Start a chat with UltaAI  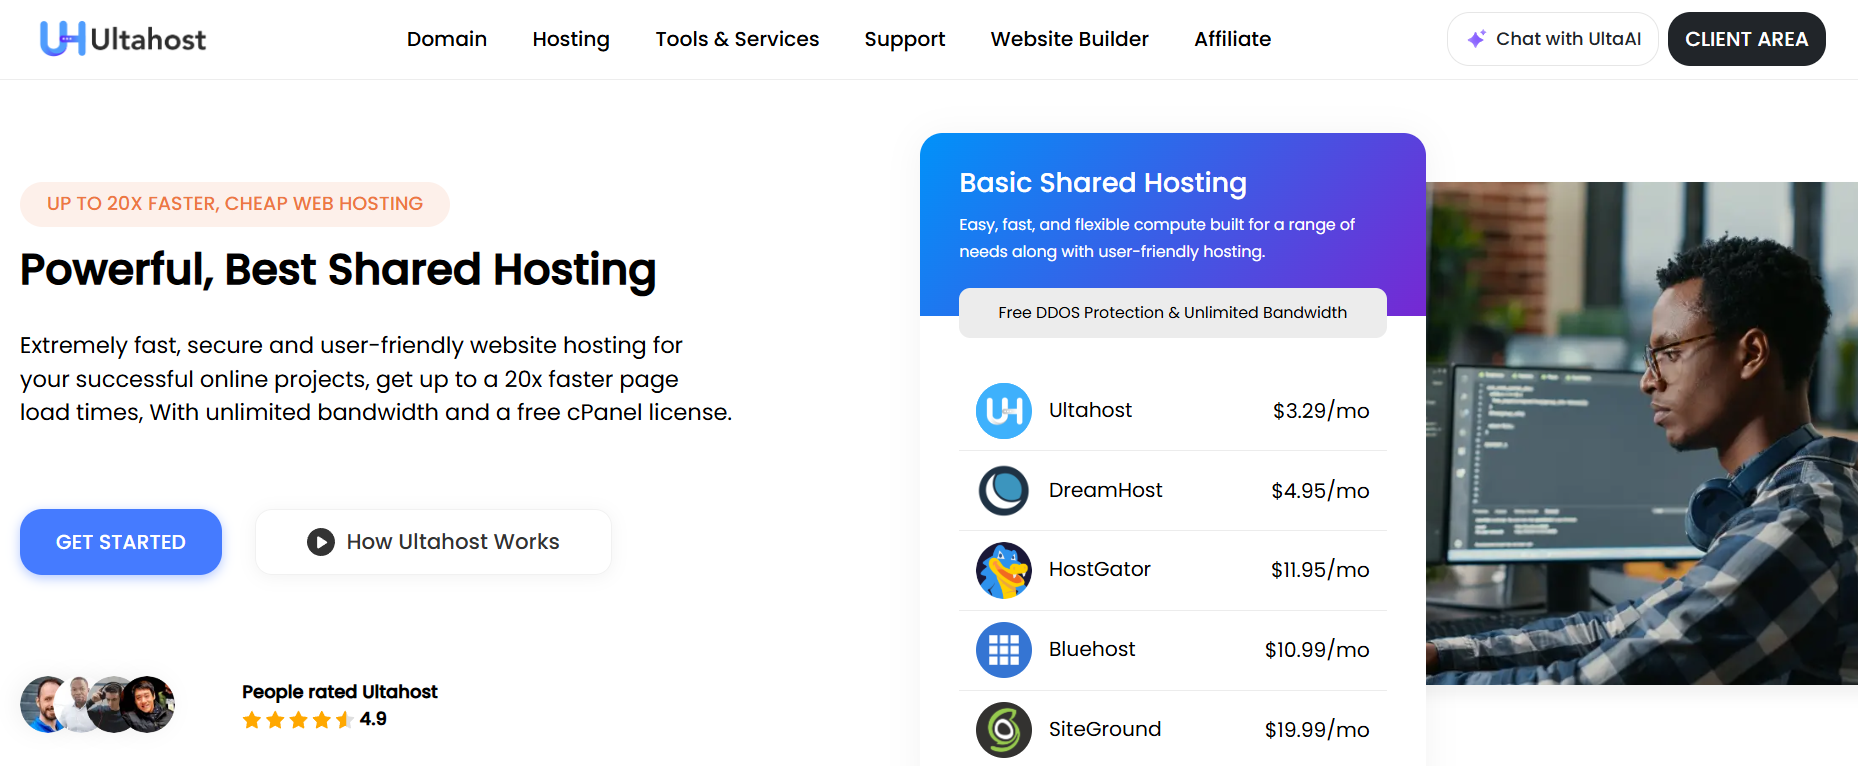tap(1553, 39)
